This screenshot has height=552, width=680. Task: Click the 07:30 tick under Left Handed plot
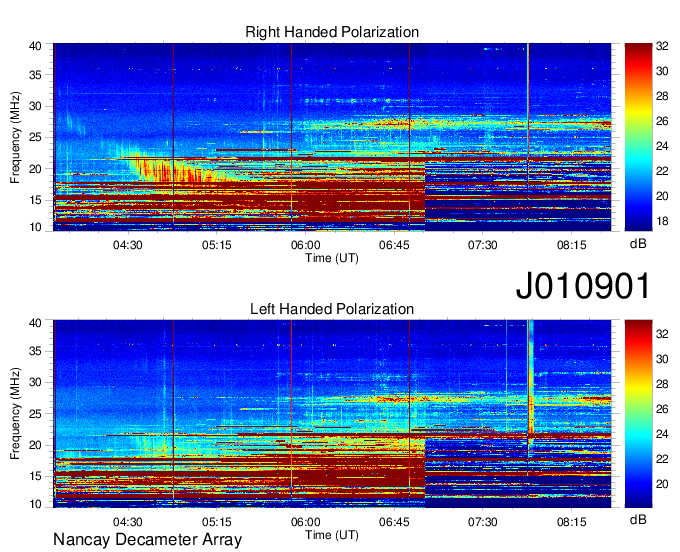483,522
